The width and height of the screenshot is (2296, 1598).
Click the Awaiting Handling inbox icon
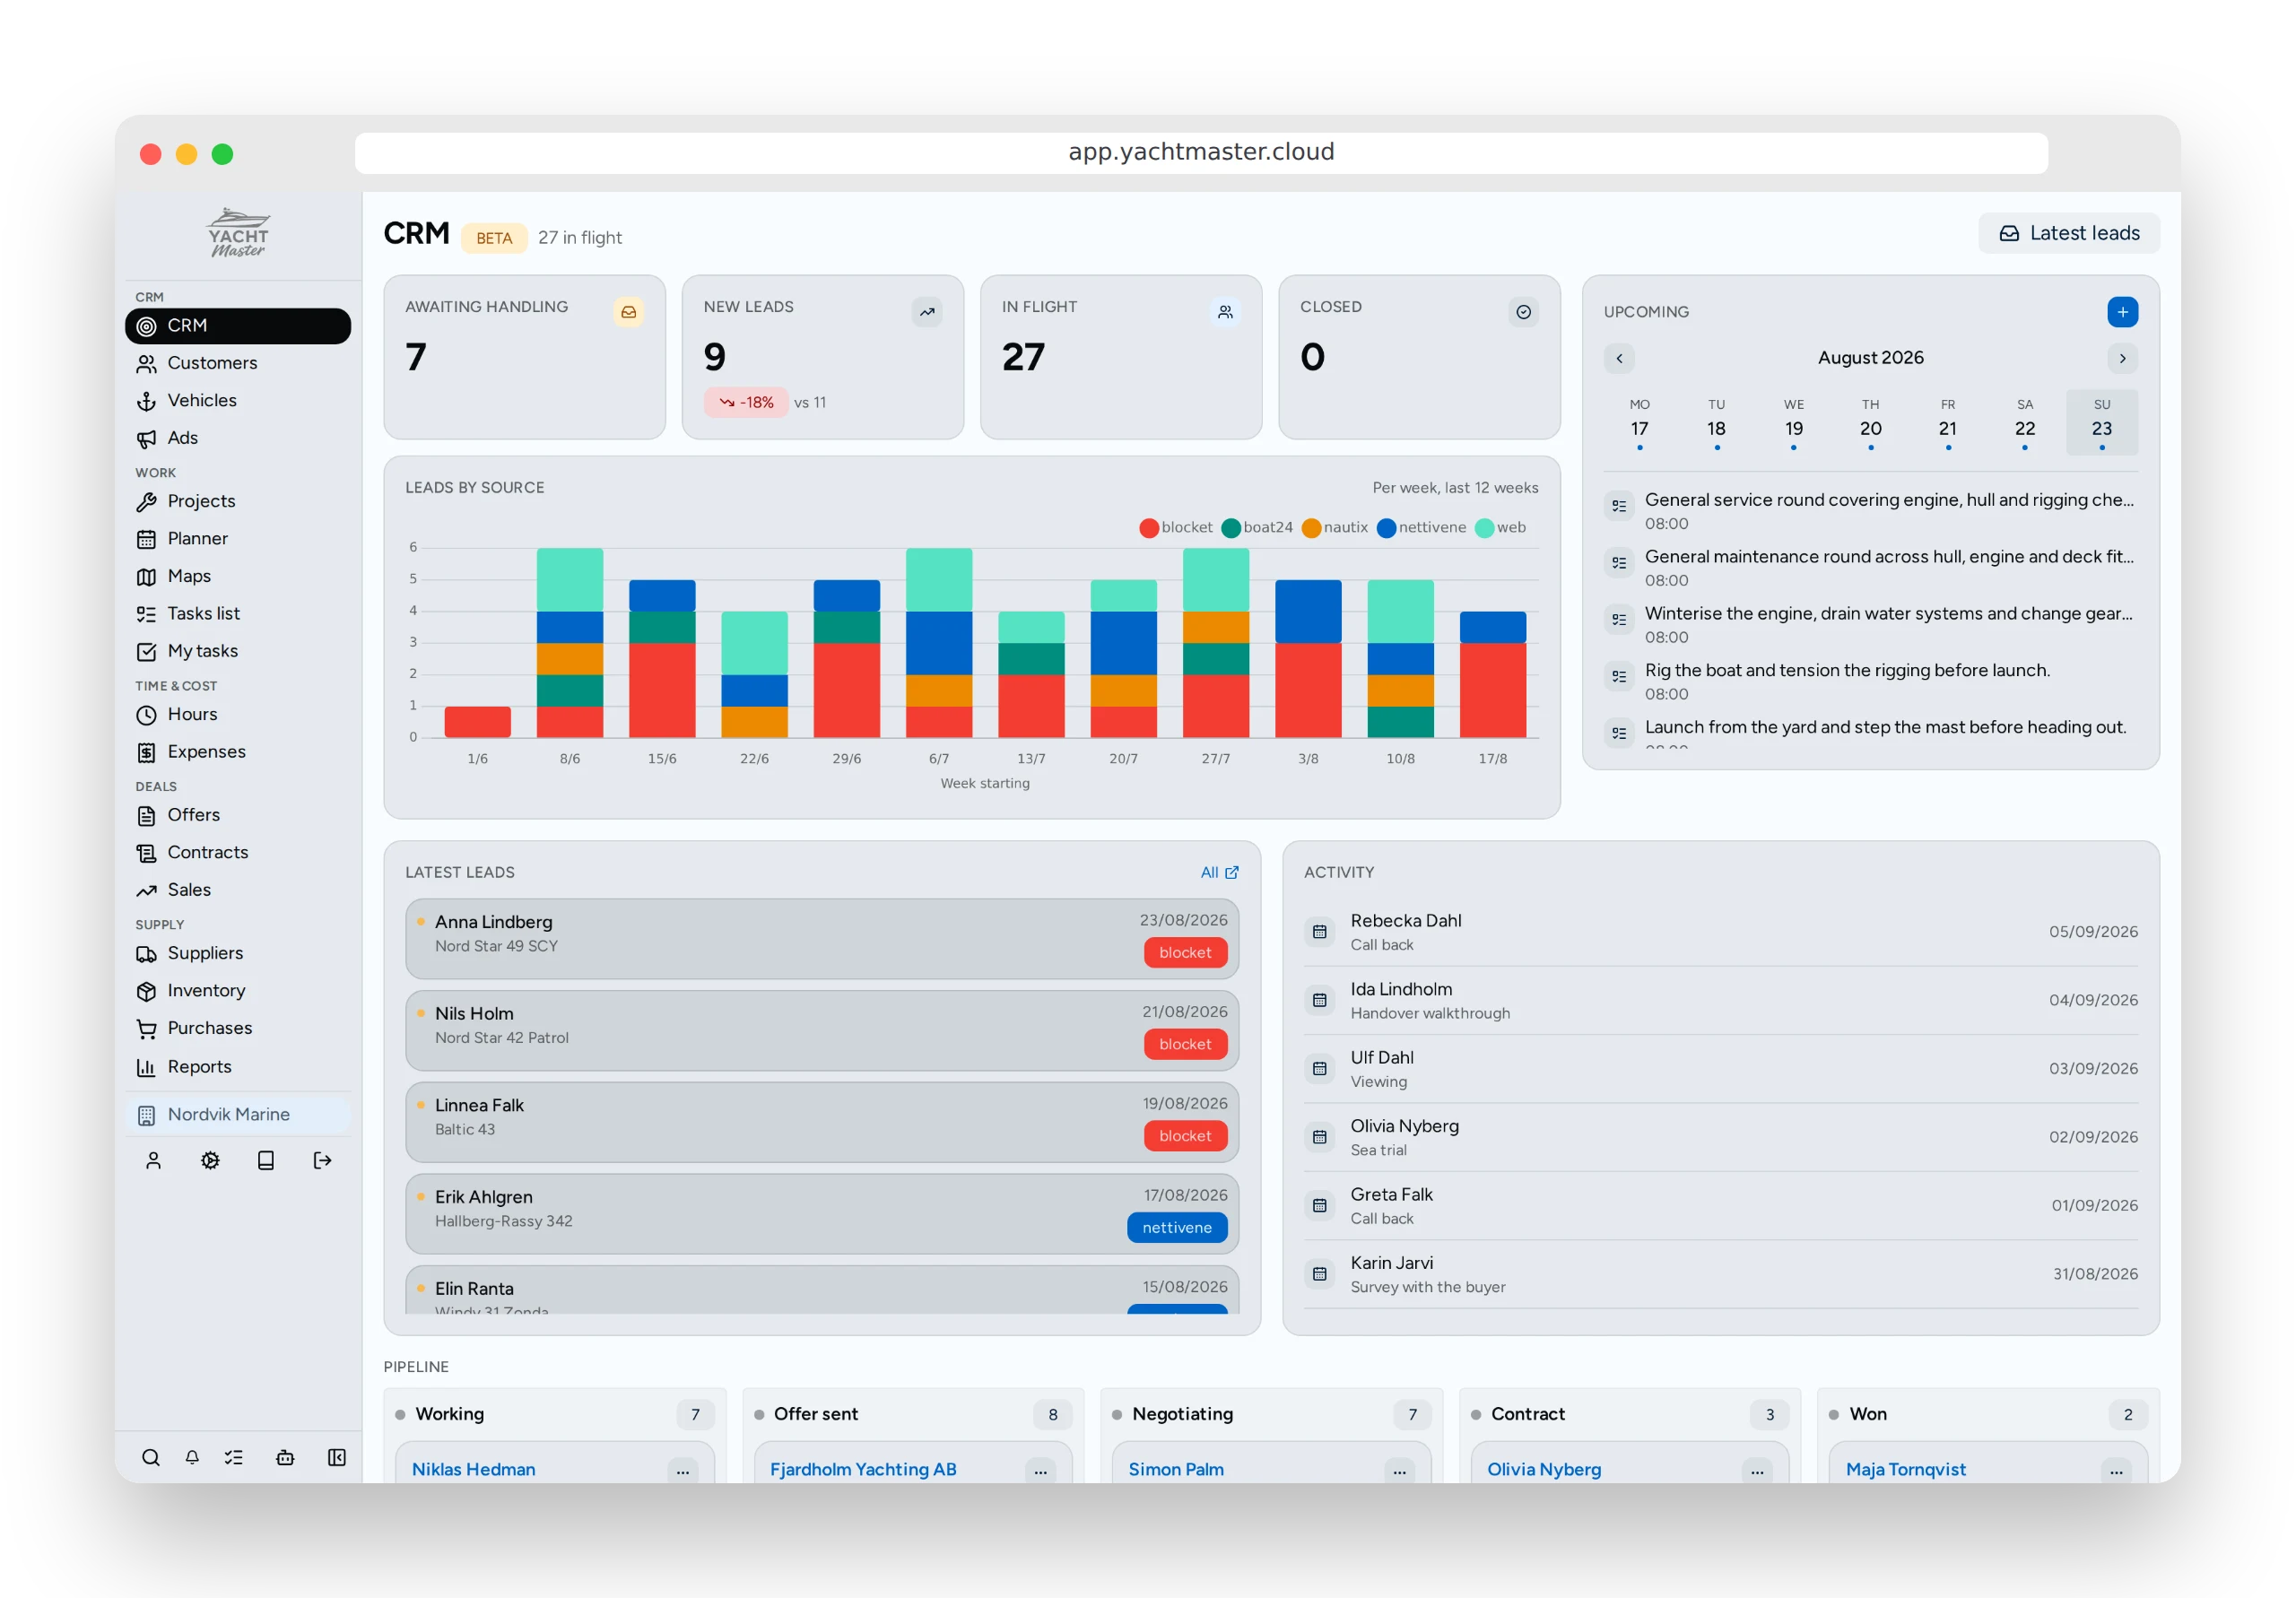628,312
